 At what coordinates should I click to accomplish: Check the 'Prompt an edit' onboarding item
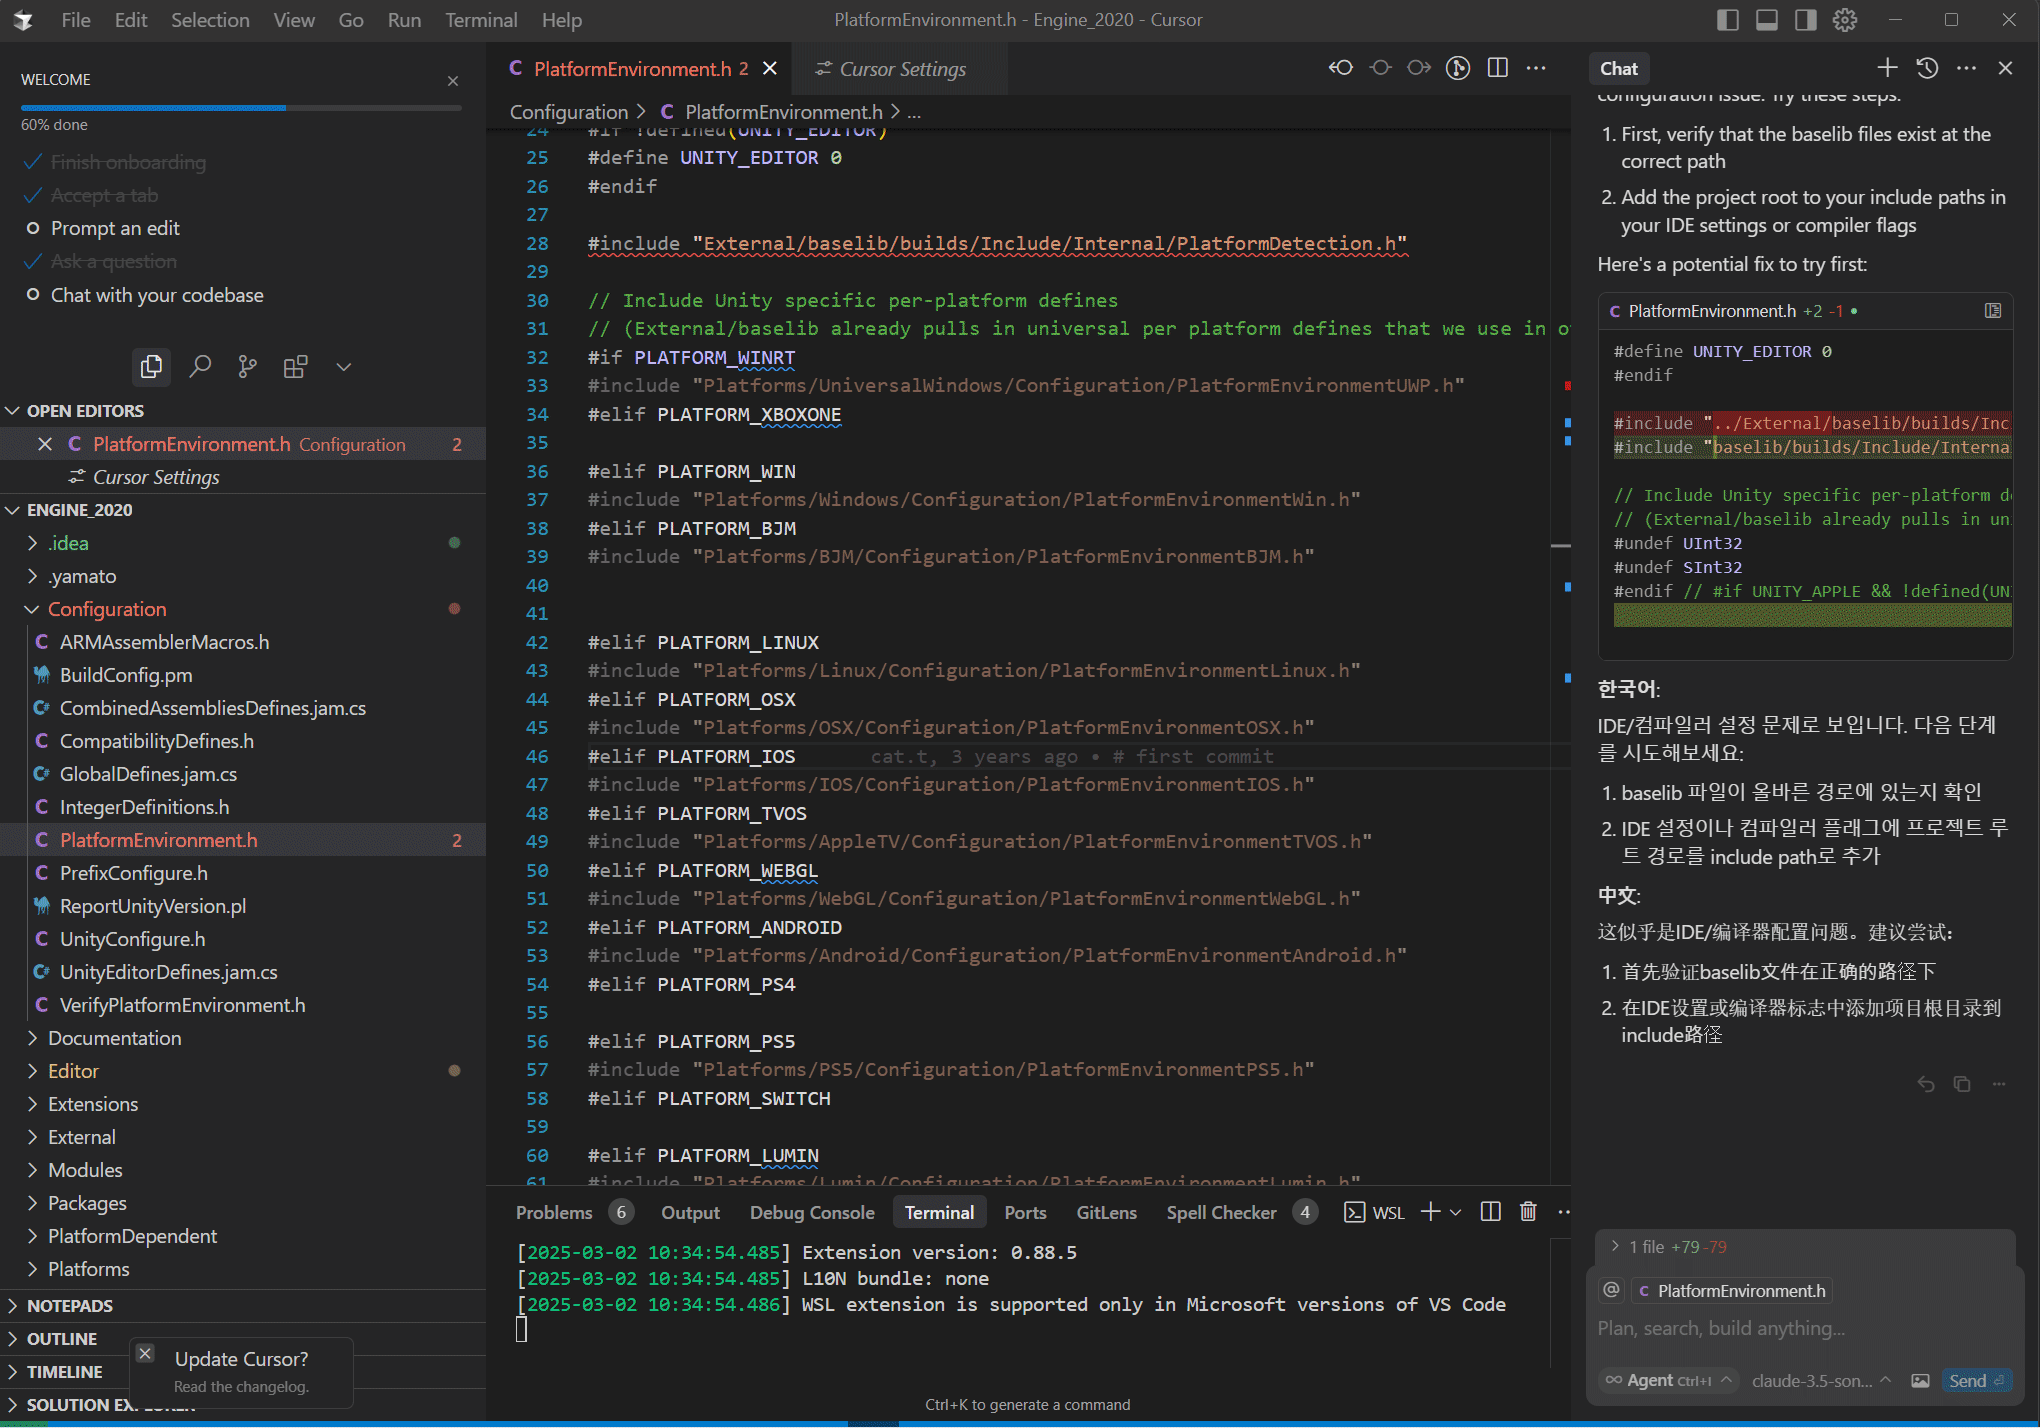coord(115,228)
